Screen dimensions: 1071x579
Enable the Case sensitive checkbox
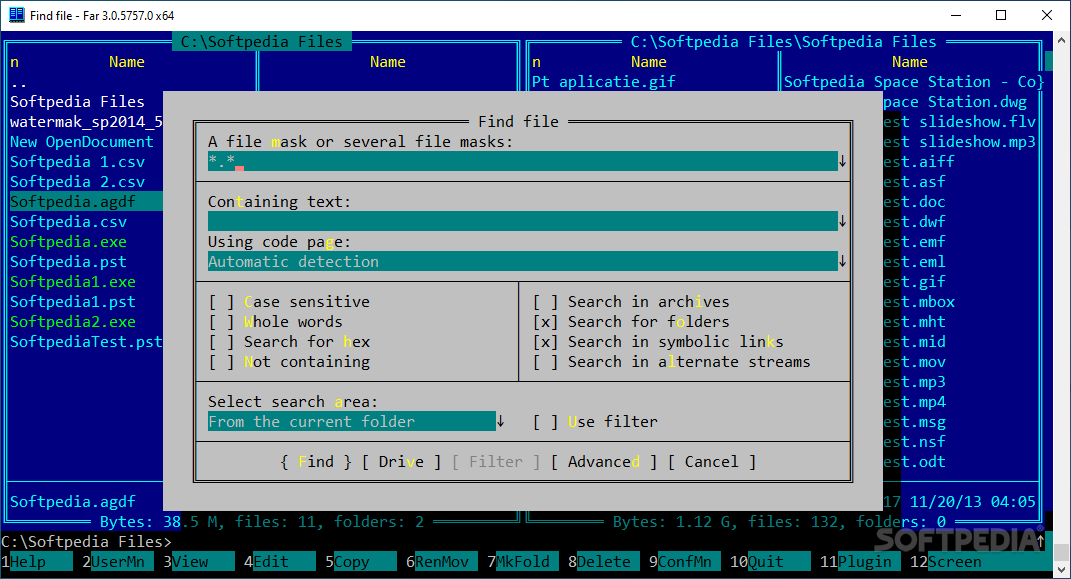coord(289,302)
